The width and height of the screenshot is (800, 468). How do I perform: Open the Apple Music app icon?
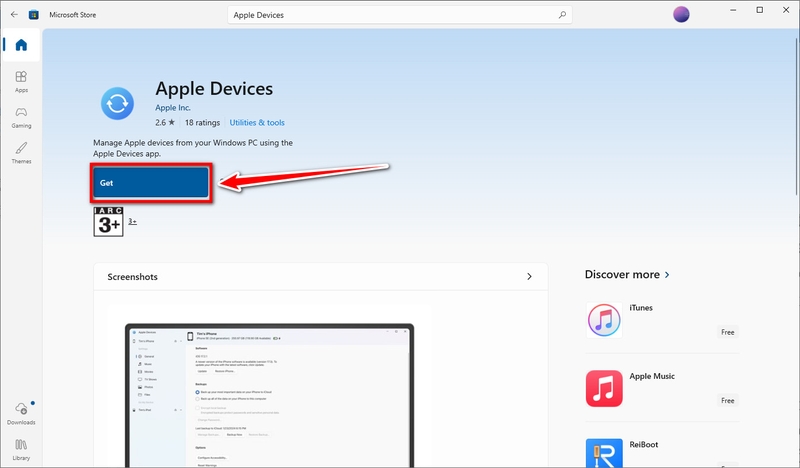point(604,388)
